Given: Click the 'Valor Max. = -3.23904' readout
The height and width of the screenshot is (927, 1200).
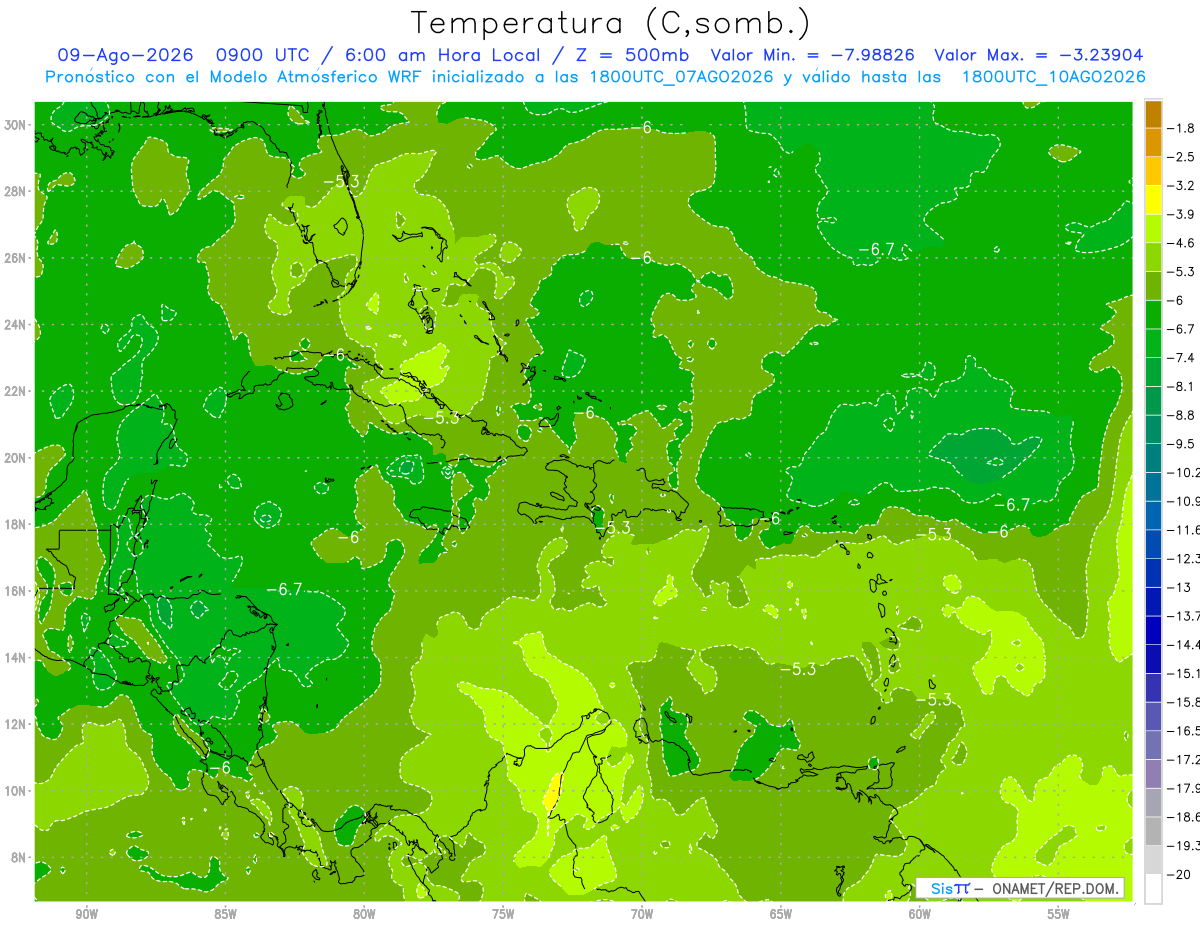Looking at the screenshot, I should (x=1038, y=56).
